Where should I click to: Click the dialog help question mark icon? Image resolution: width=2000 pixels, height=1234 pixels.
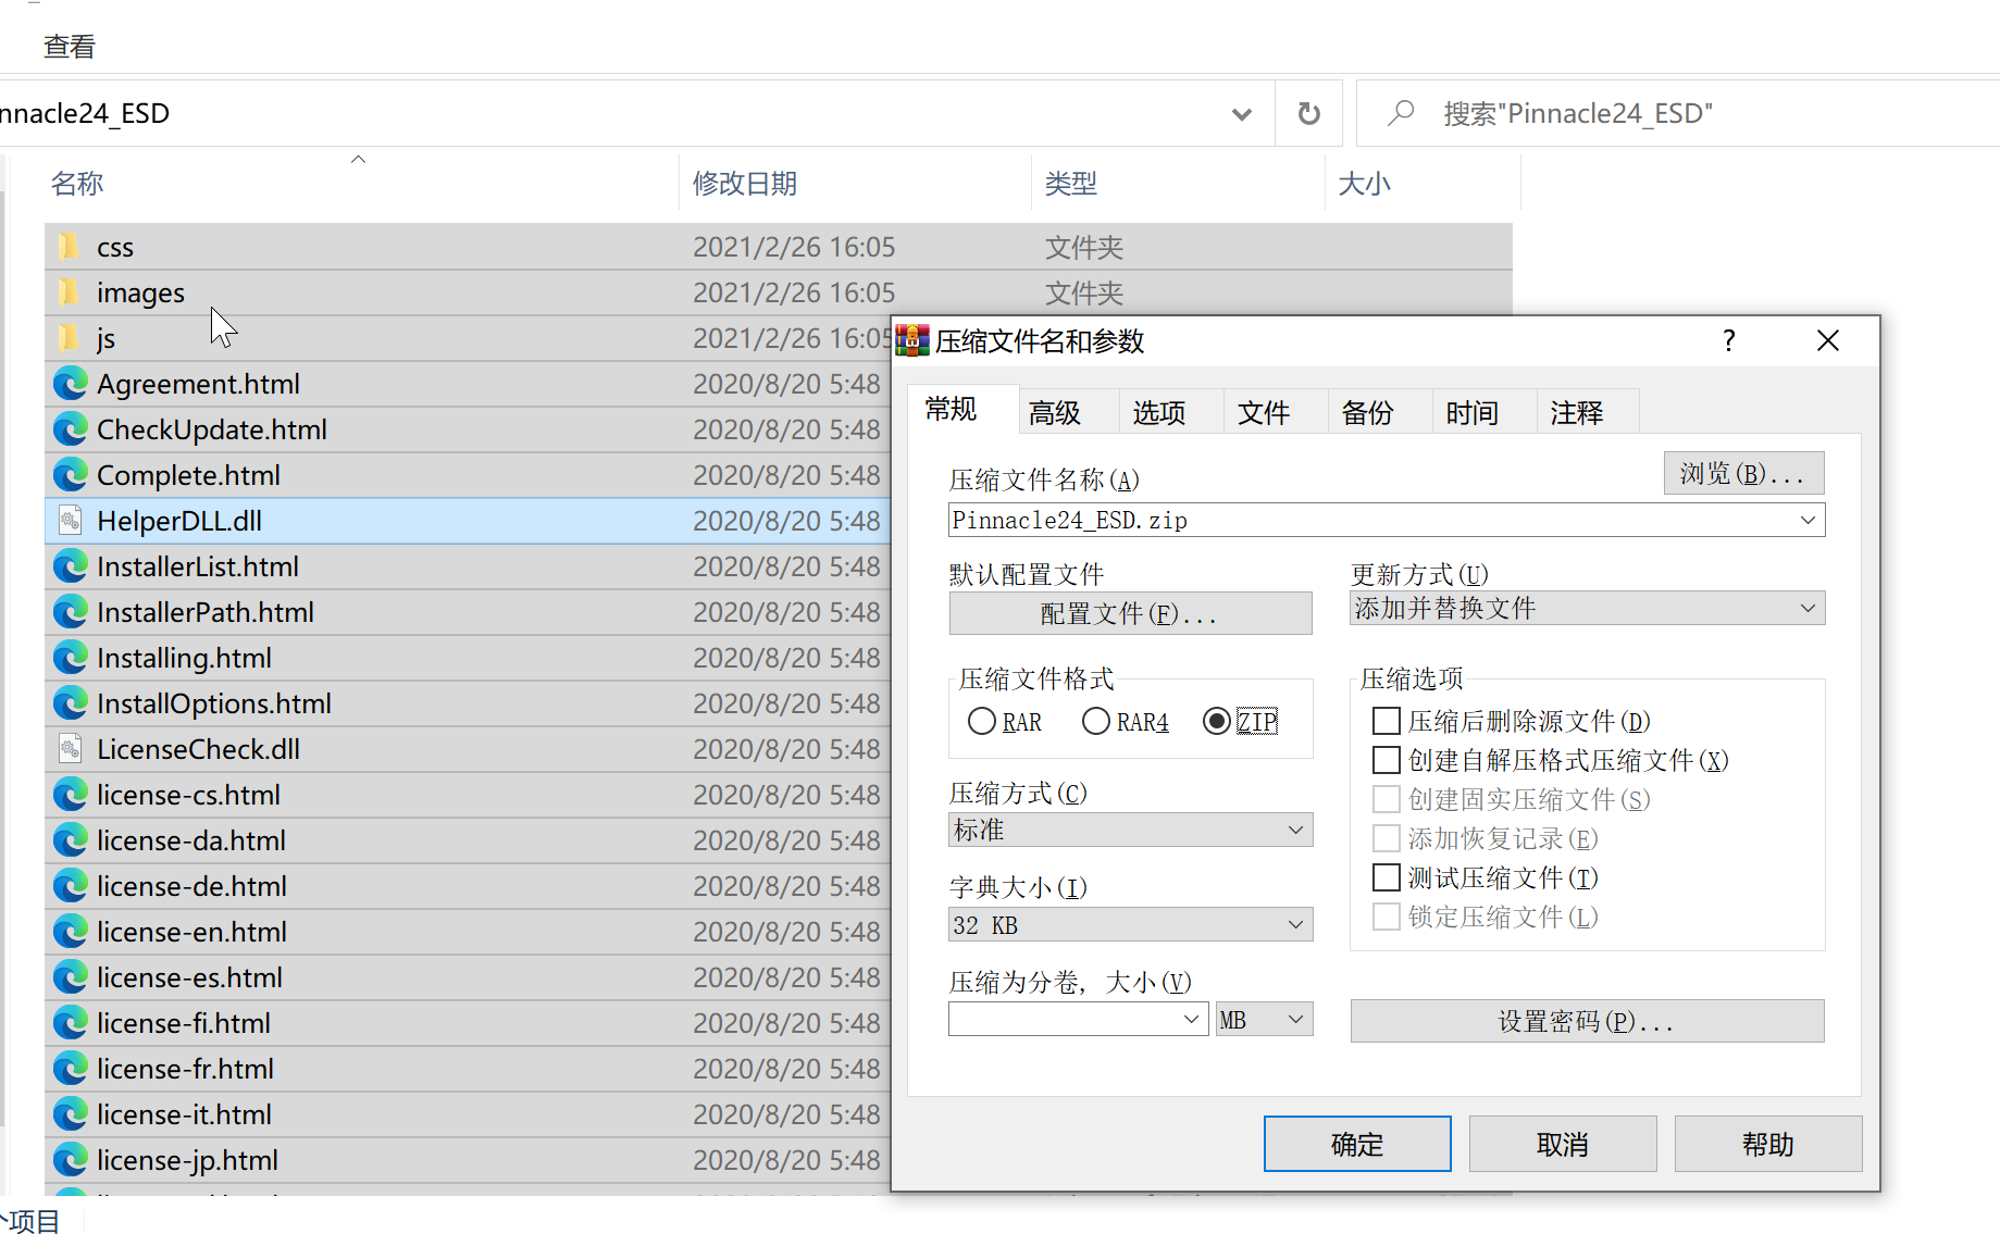tap(1728, 341)
